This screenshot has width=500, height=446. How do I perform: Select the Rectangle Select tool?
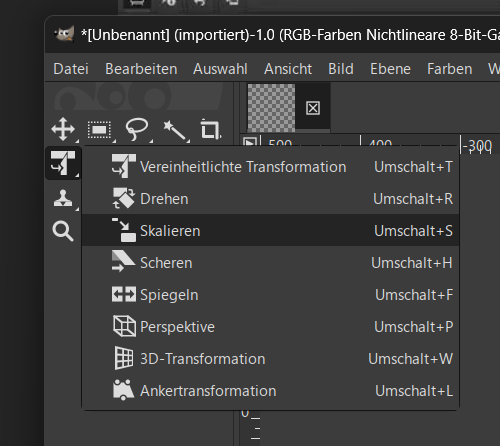[99, 129]
